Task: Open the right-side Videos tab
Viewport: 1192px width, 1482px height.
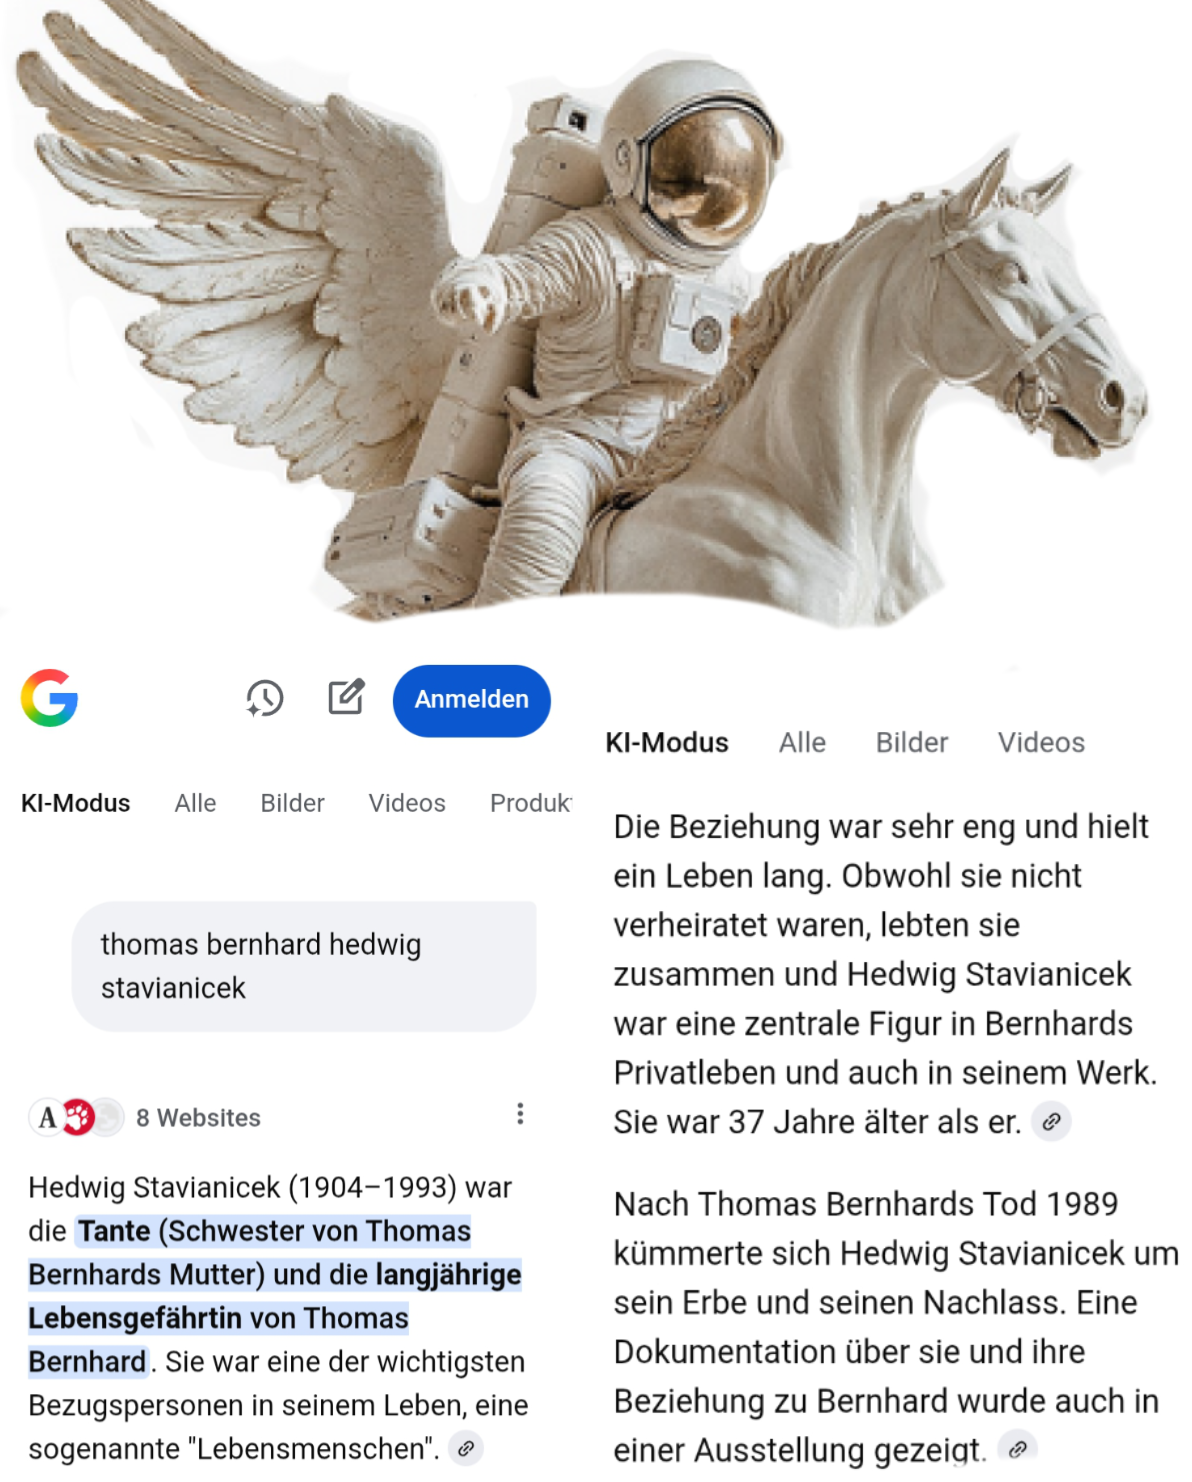Action: pos(1041,742)
